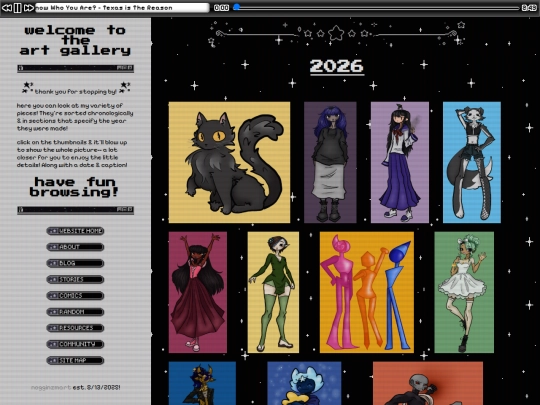Click the music progress slider handle
540x405 pixels.
tap(237, 7)
